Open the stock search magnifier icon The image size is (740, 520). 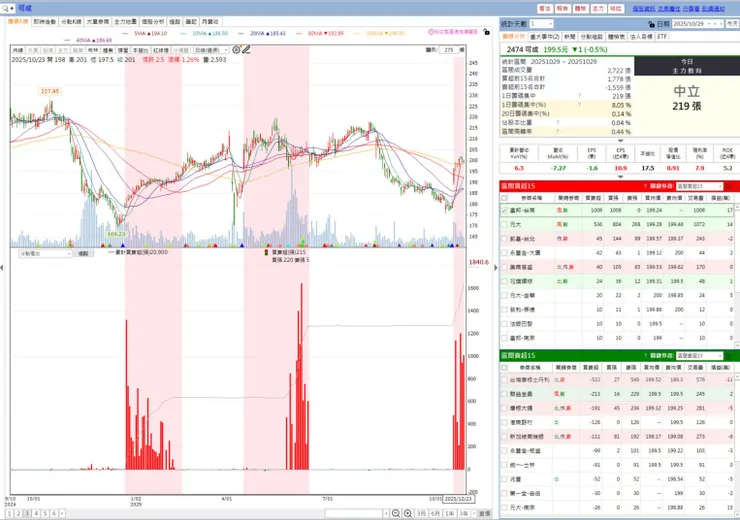tap(6, 8)
